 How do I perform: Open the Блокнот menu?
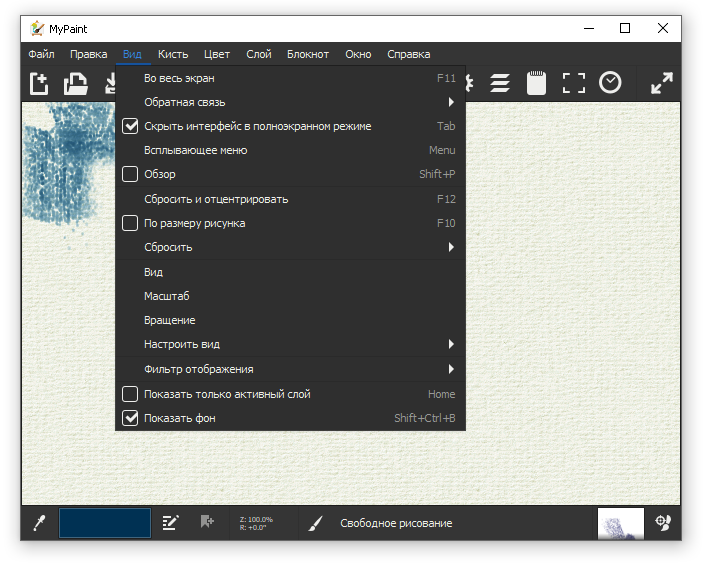308,54
